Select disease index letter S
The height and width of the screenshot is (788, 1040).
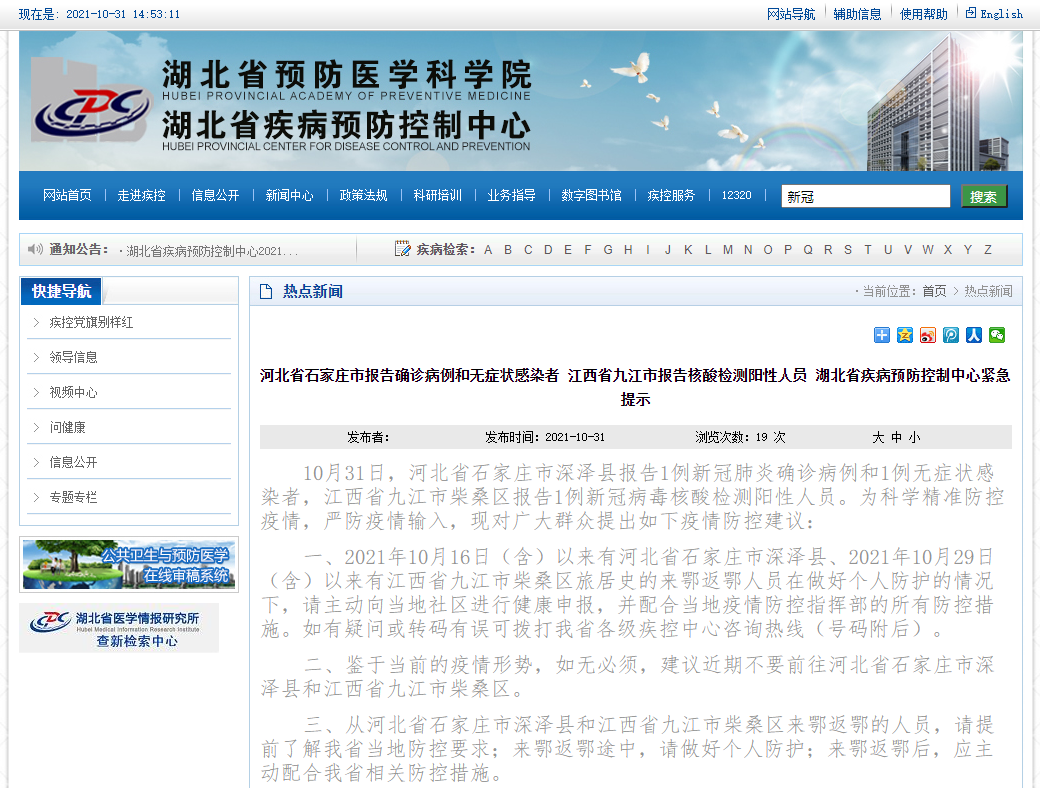848,250
